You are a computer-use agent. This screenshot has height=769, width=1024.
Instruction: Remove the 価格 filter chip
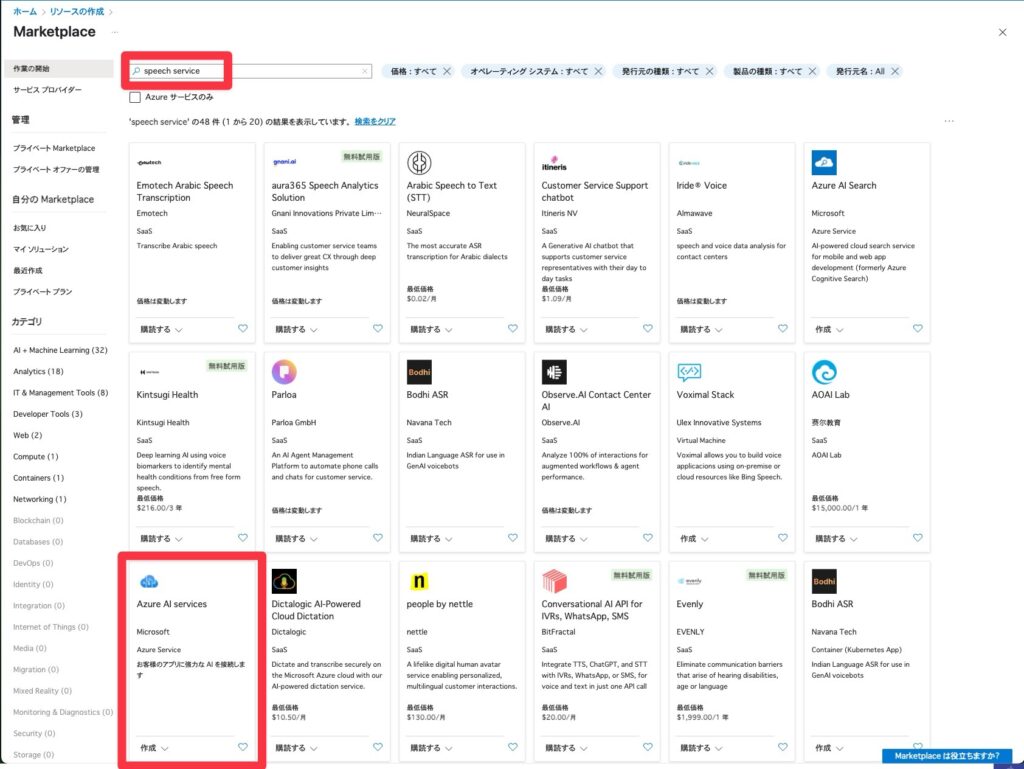[x=447, y=71]
